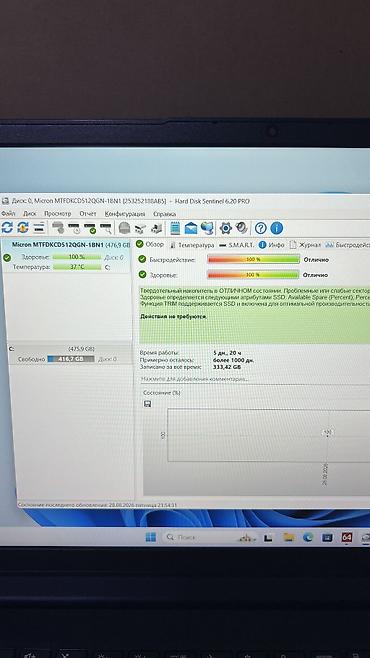Click the orange-blue refresh all icon
The image size is (370, 658).
23,228
